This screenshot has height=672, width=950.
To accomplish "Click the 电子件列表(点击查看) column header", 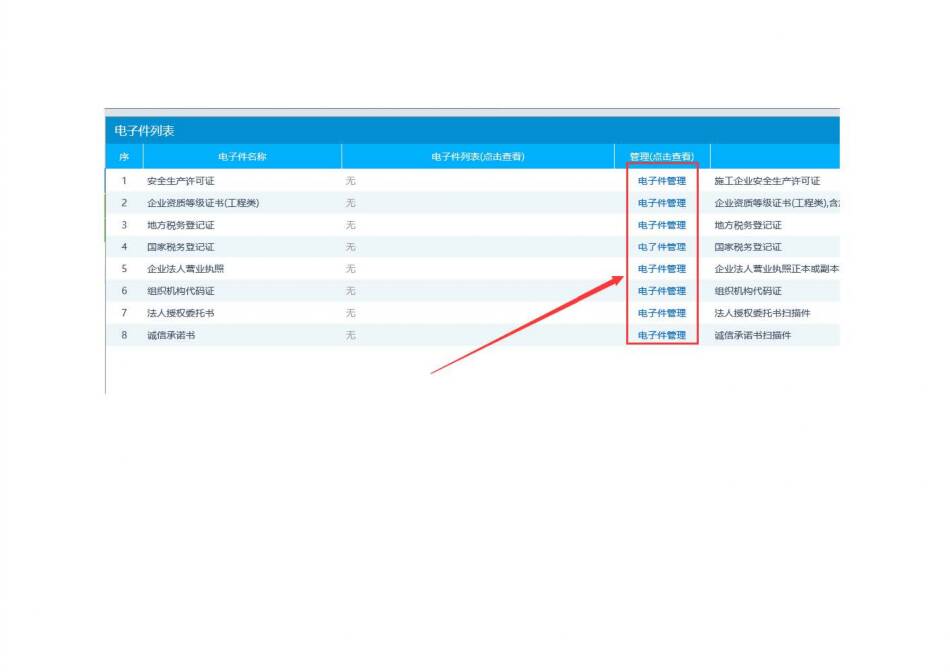I will (477, 157).
